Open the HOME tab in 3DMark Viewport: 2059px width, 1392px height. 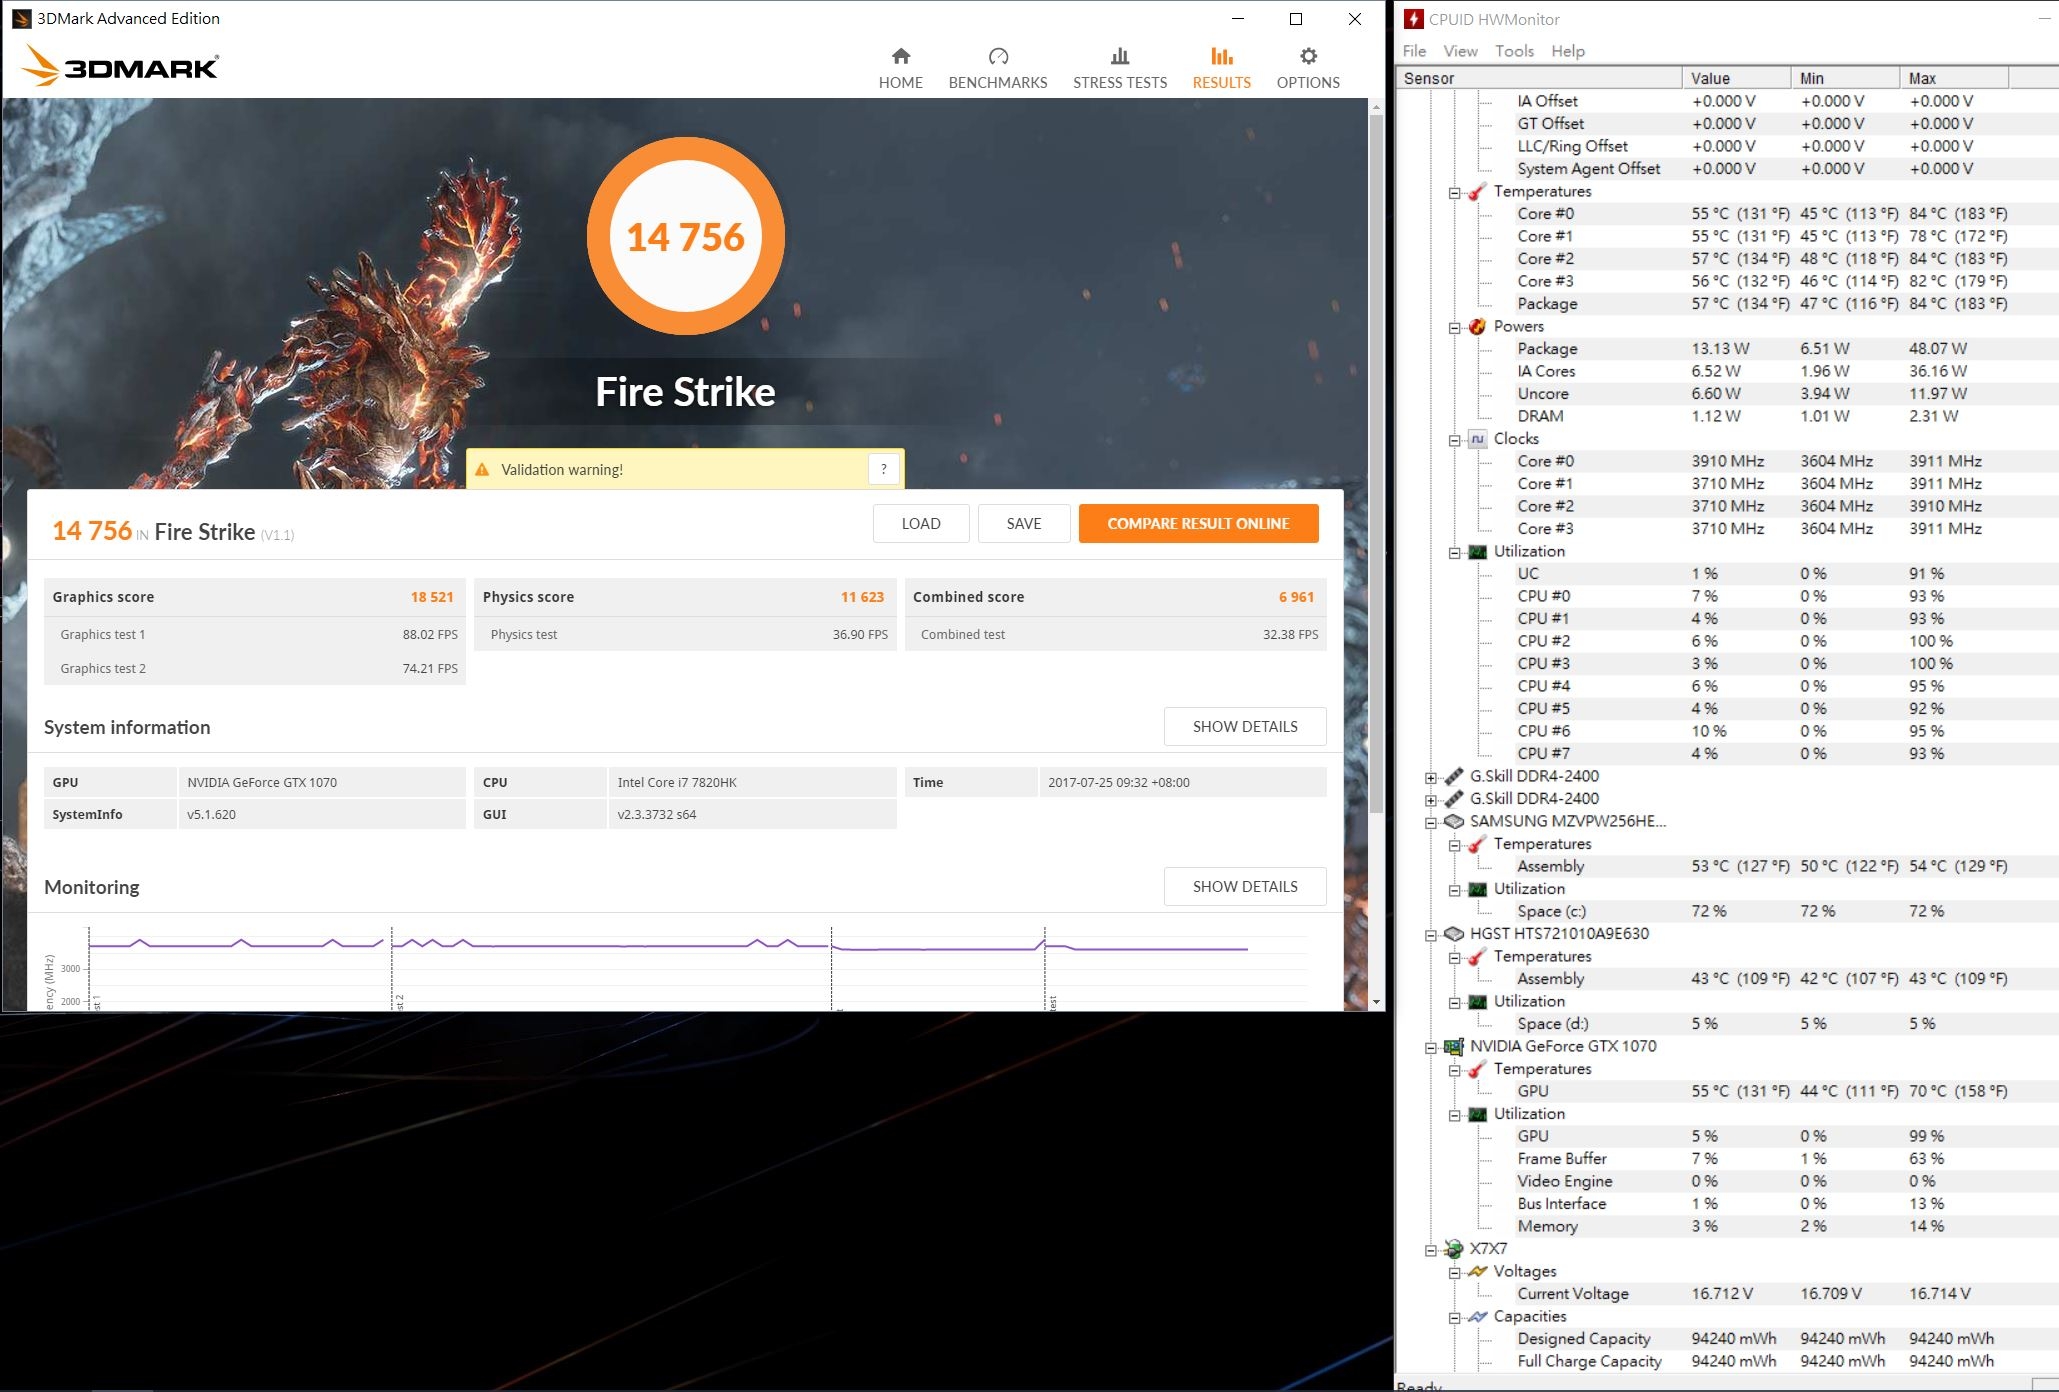pos(901,68)
